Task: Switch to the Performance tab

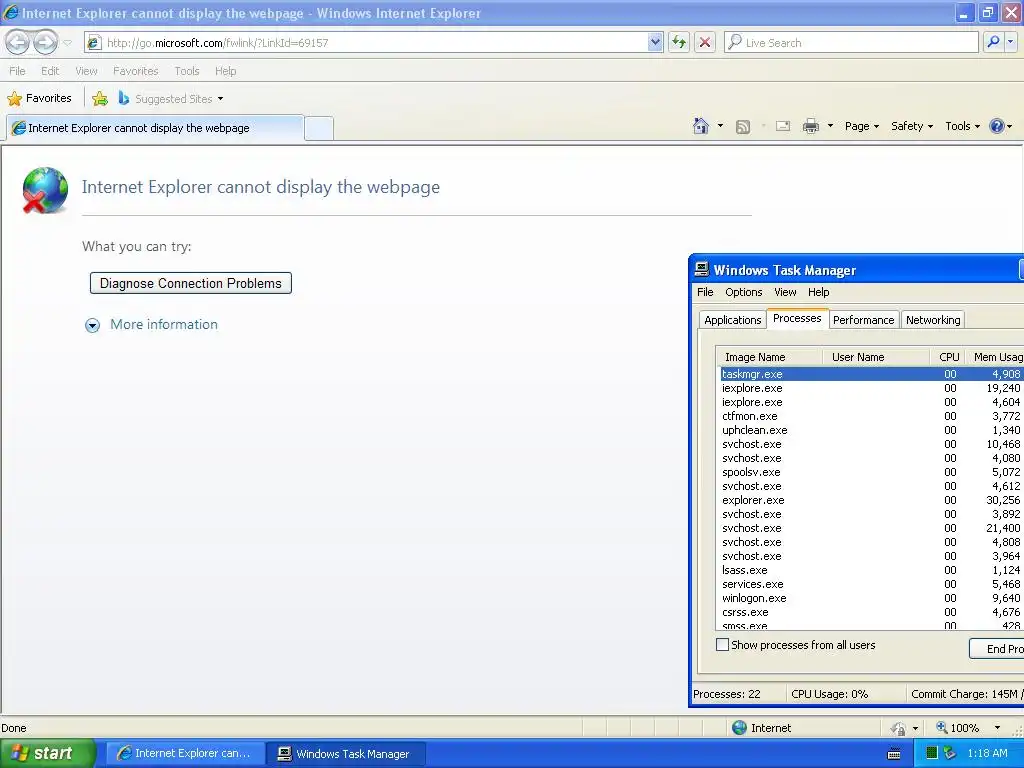Action: [863, 320]
